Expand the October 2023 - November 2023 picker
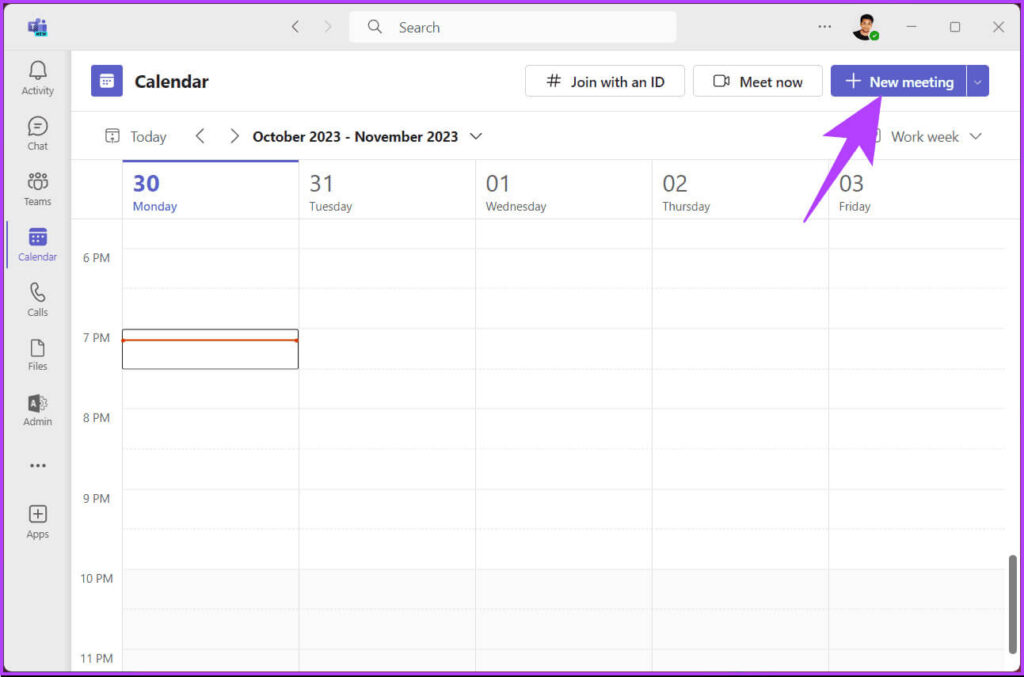 [x=368, y=136]
